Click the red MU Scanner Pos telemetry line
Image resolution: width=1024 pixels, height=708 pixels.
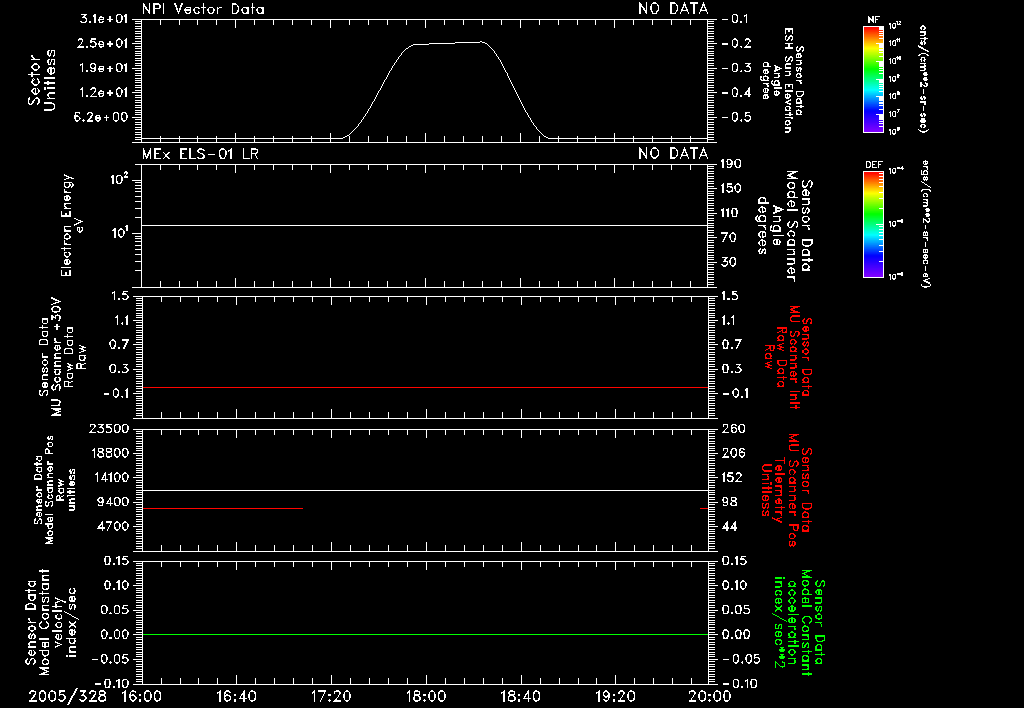coord(222,508)
